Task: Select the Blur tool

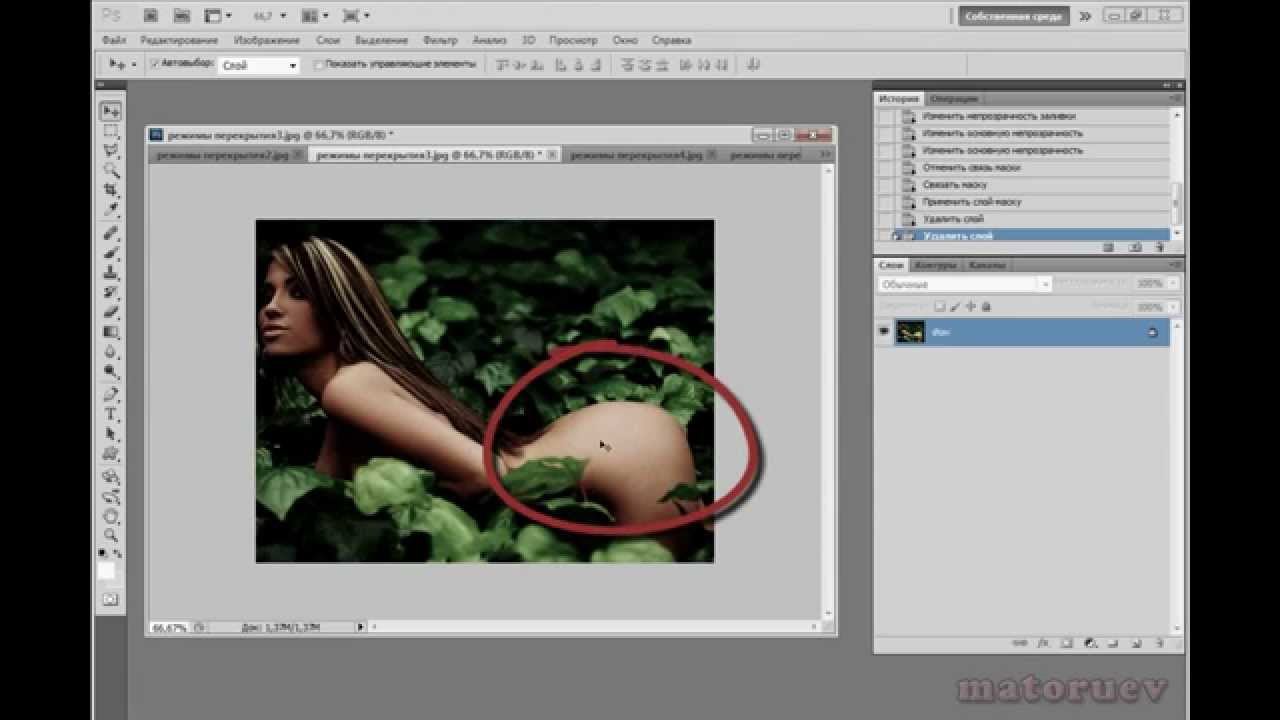Action: [111, 352]
